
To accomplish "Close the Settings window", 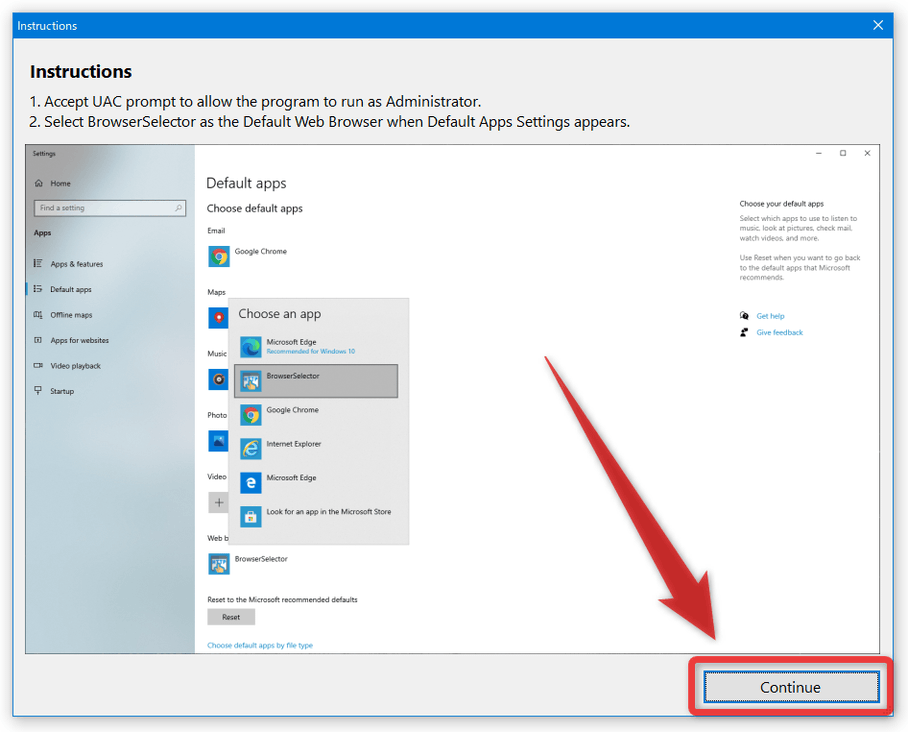I will (x=867, y=153).
